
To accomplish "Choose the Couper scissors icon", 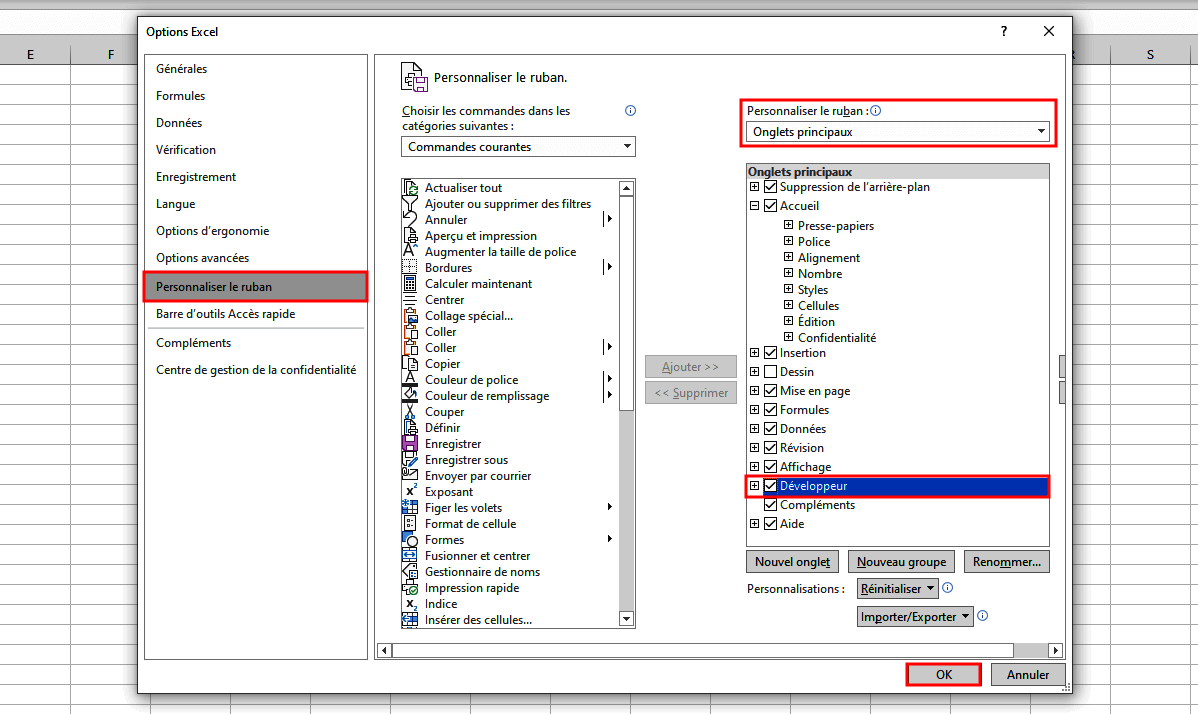I will click(409, 412).
